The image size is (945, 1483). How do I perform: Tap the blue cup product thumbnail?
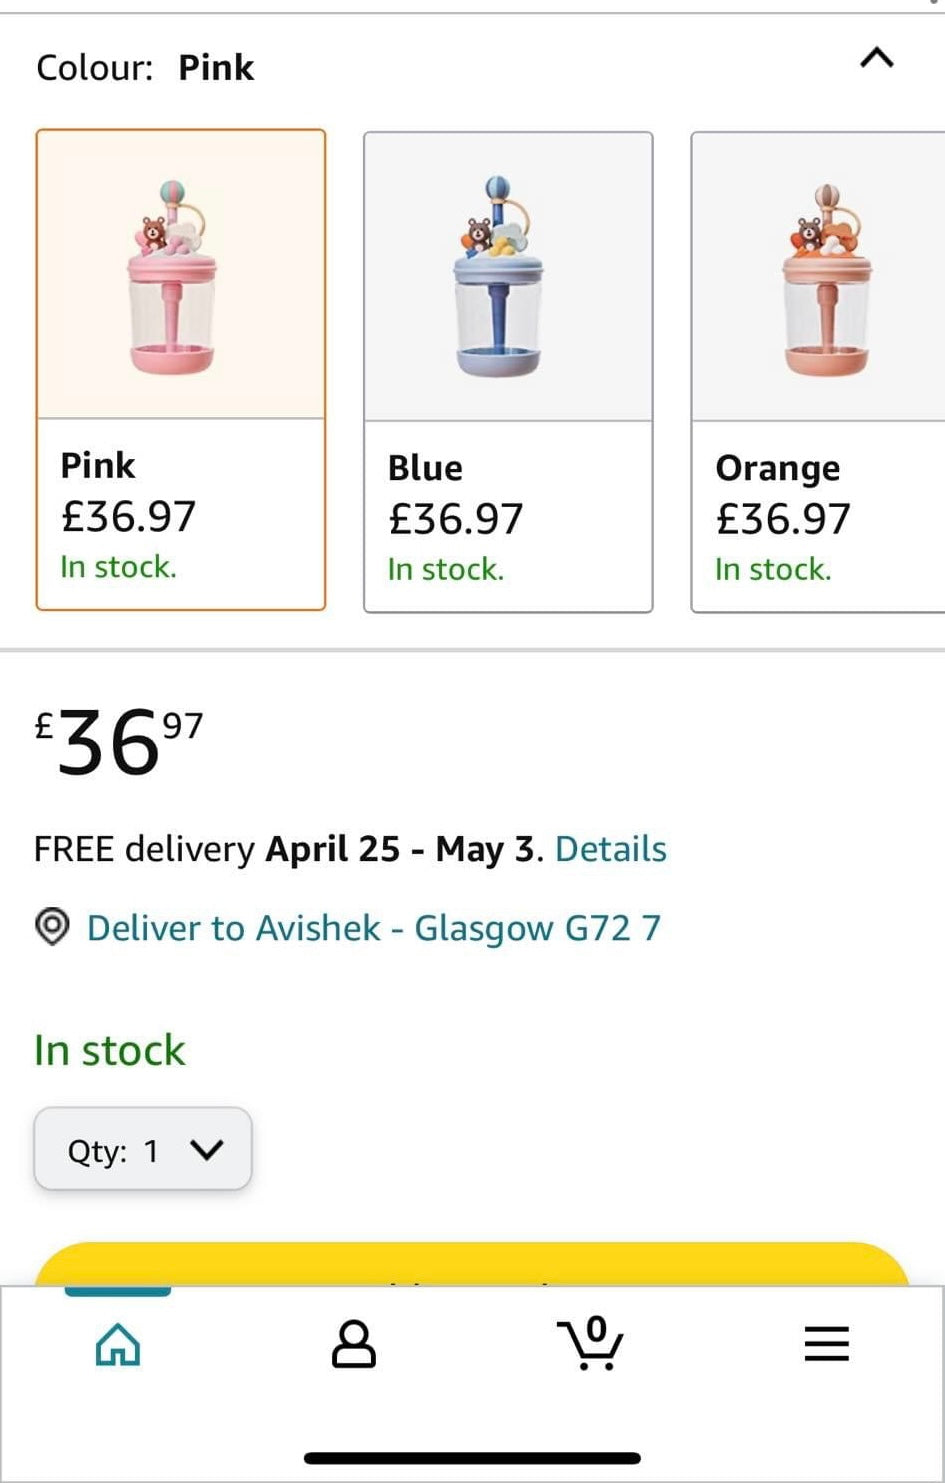[498, 278]
